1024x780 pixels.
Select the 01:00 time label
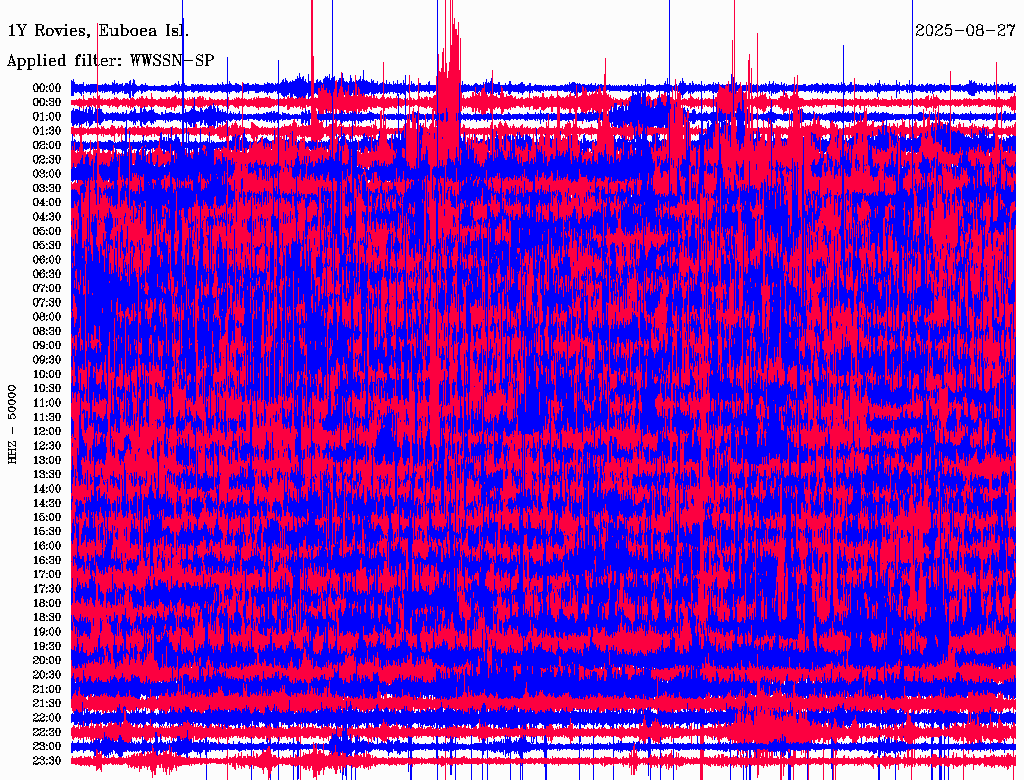point(47,116)
